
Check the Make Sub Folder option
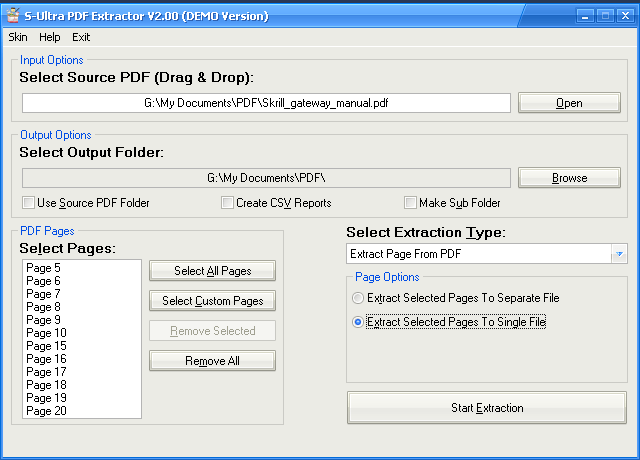click(410, 203)
